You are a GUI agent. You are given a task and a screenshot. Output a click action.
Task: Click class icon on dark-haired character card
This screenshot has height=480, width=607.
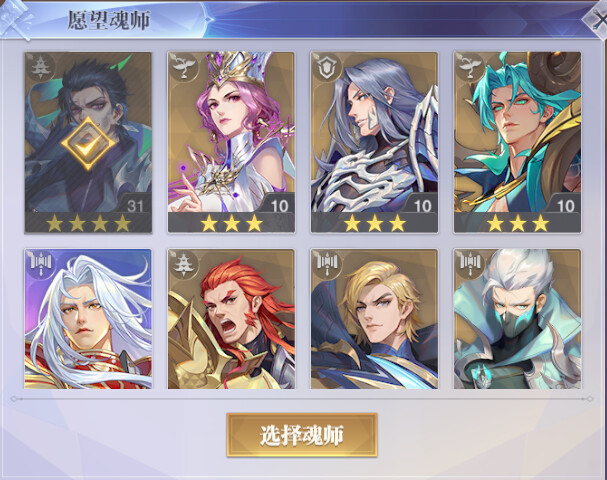39,67
